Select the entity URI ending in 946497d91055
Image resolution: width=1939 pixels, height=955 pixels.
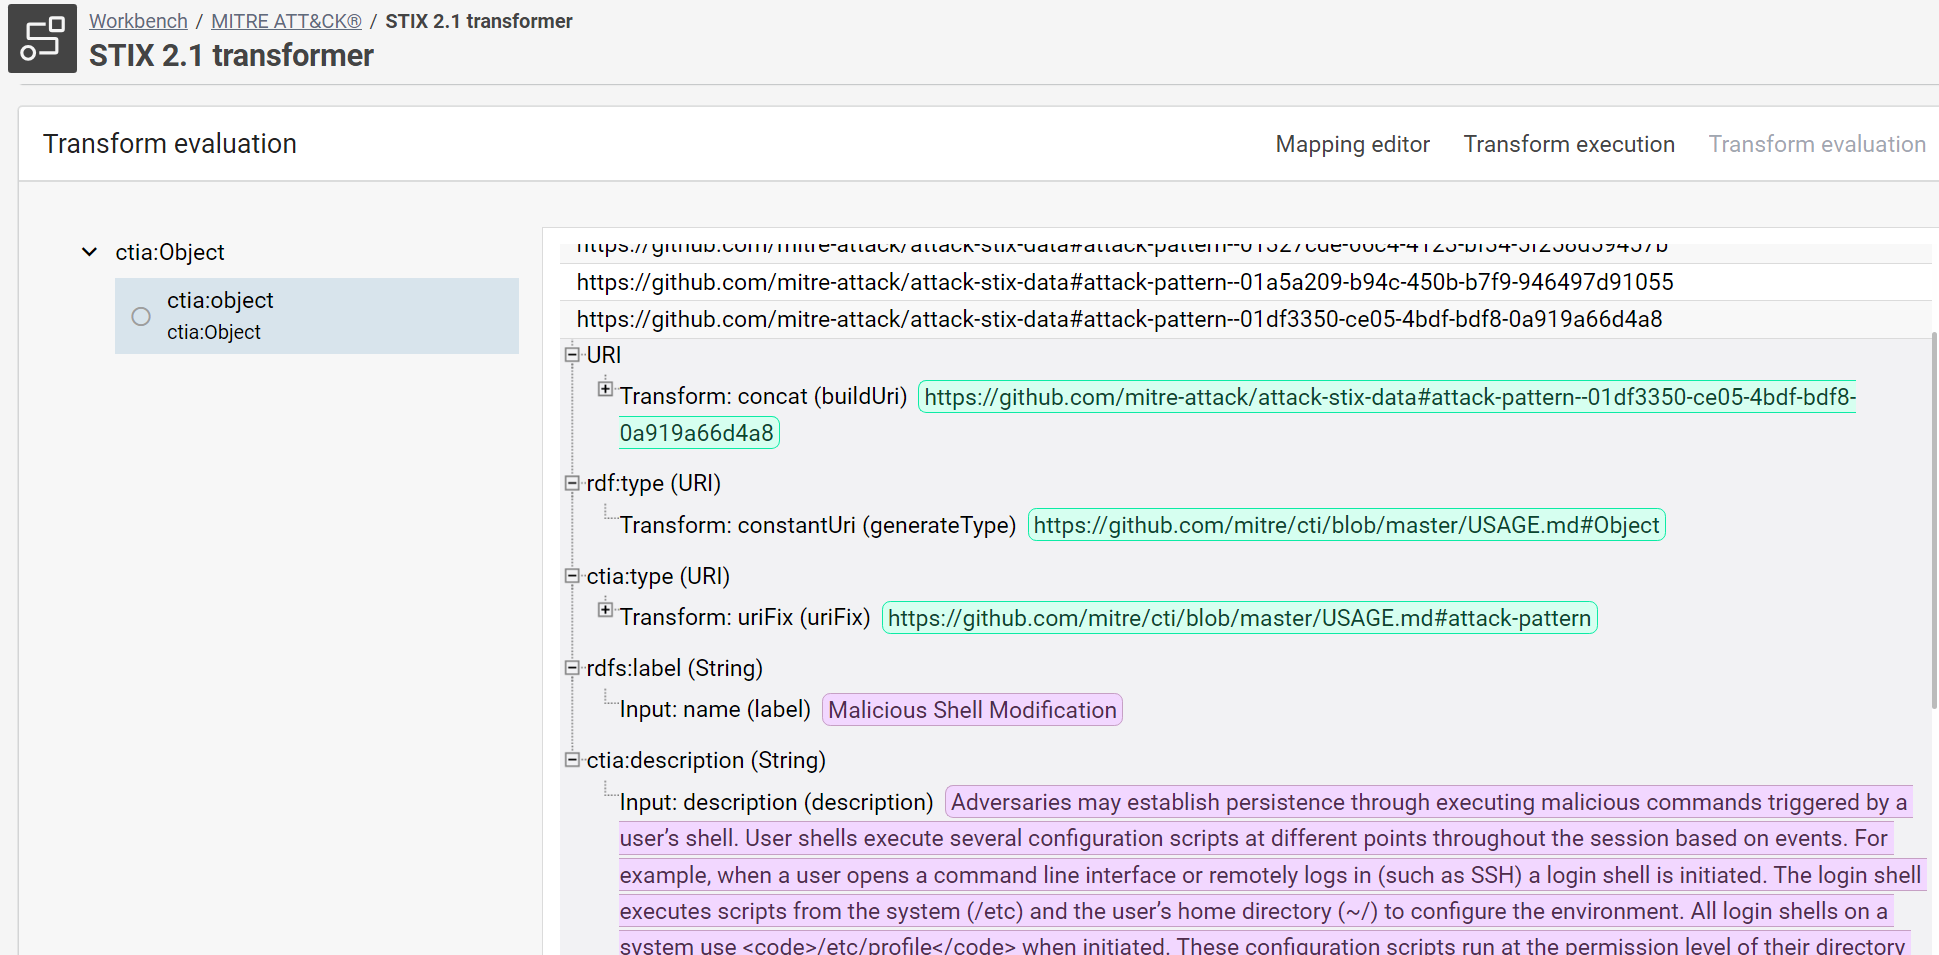tap(1124, 282)
